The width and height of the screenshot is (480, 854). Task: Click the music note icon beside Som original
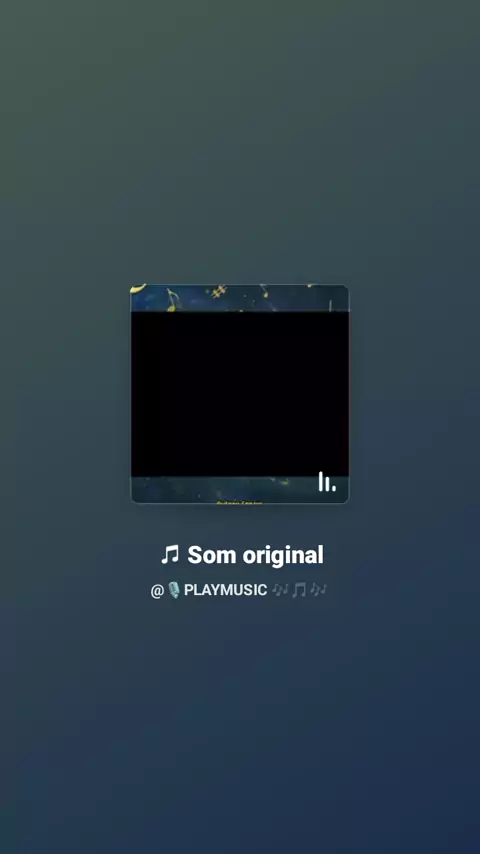coord(170,555)
